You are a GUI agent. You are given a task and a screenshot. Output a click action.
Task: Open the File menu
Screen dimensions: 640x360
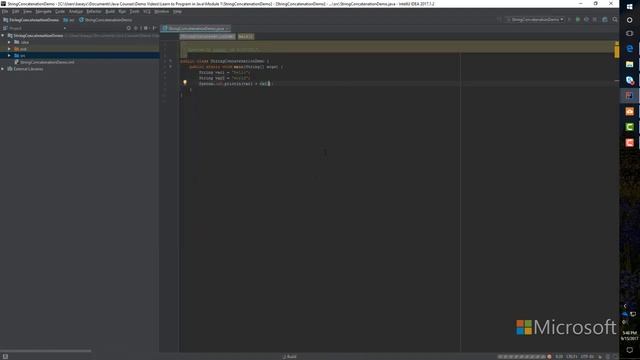click(5, 11)
